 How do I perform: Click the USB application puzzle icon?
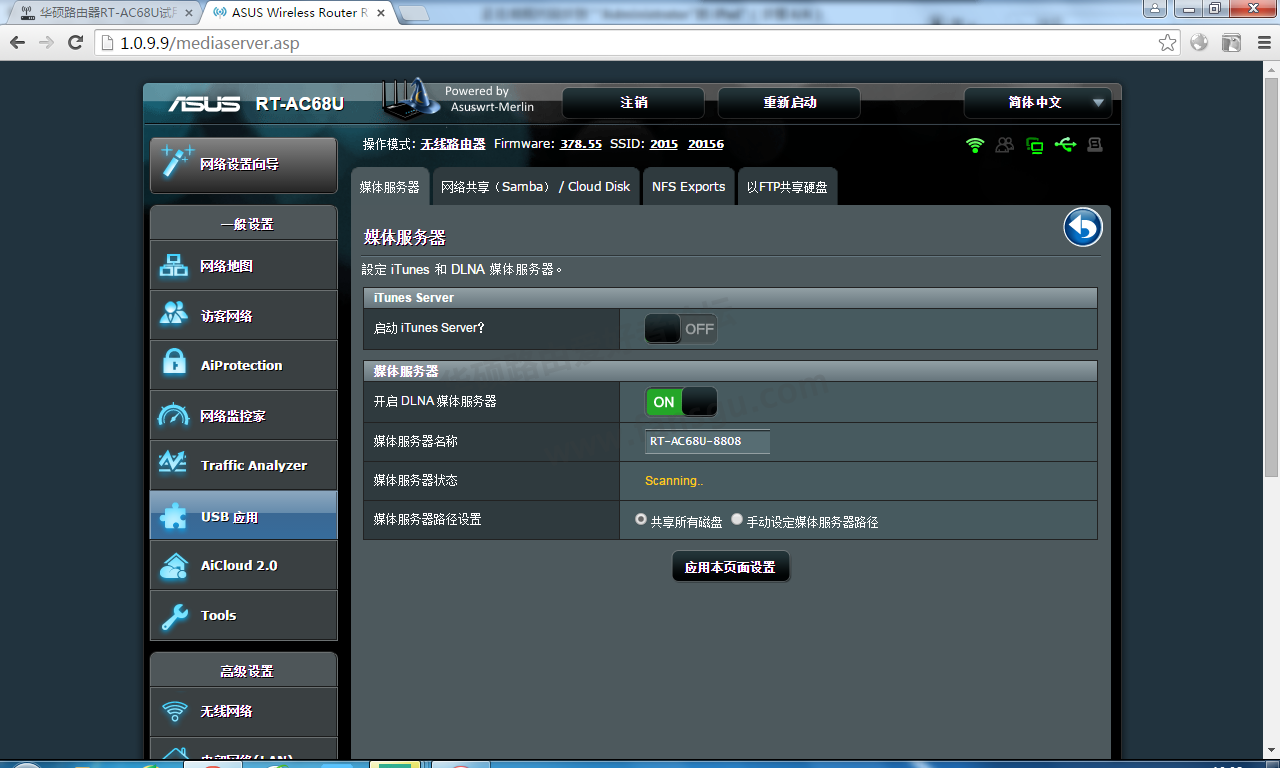coord(174,516)
